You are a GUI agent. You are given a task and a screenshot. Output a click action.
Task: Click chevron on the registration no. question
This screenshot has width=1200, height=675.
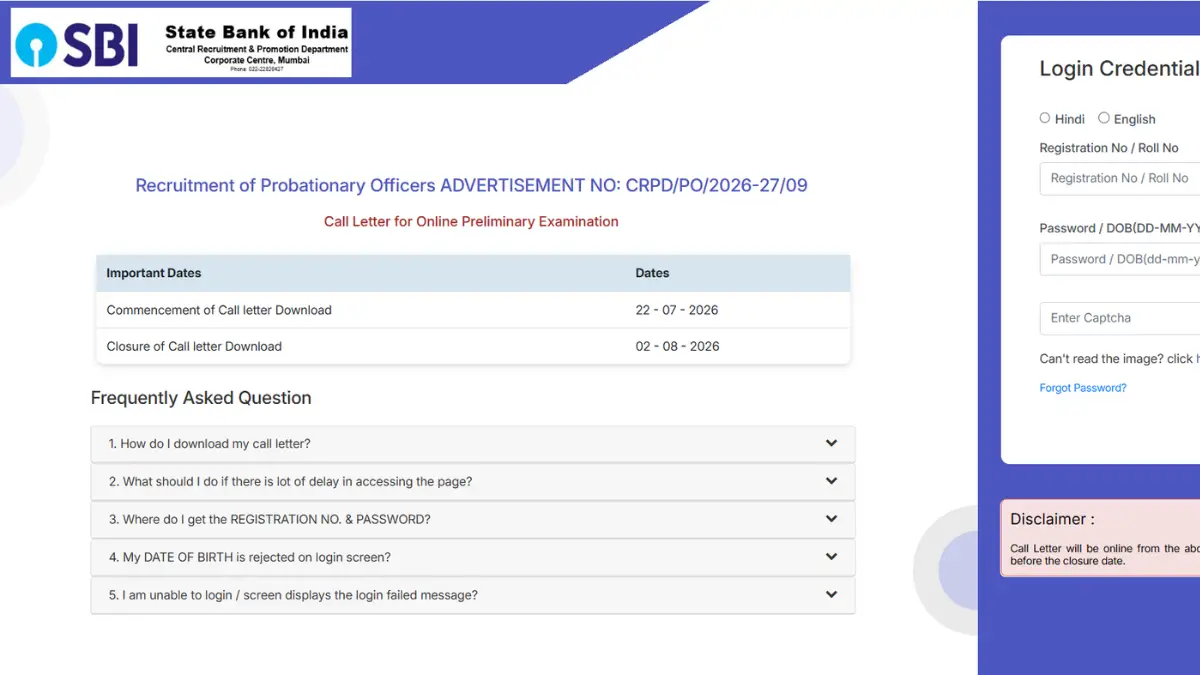pos(831,519)
